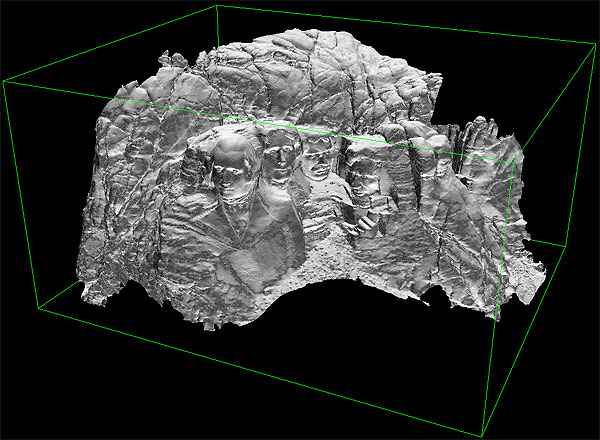Click the rocky dome above the carved faces
Viewport: 600px width, 440px height.
tap(306, 78)
